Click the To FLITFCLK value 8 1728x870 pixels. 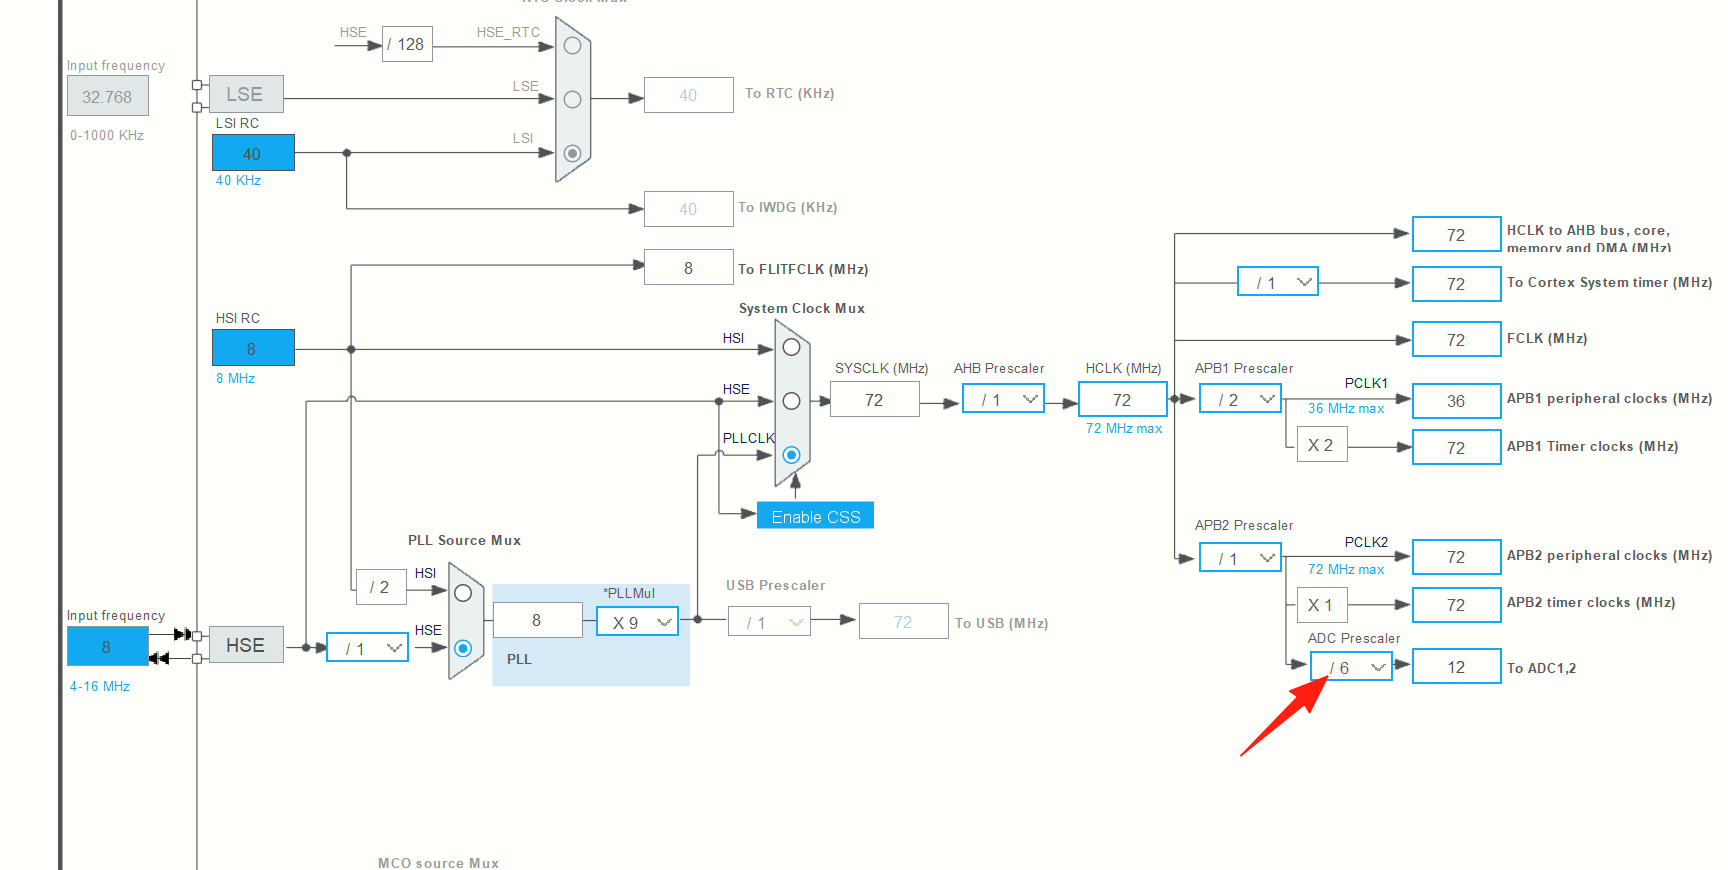tap(688, 267)
